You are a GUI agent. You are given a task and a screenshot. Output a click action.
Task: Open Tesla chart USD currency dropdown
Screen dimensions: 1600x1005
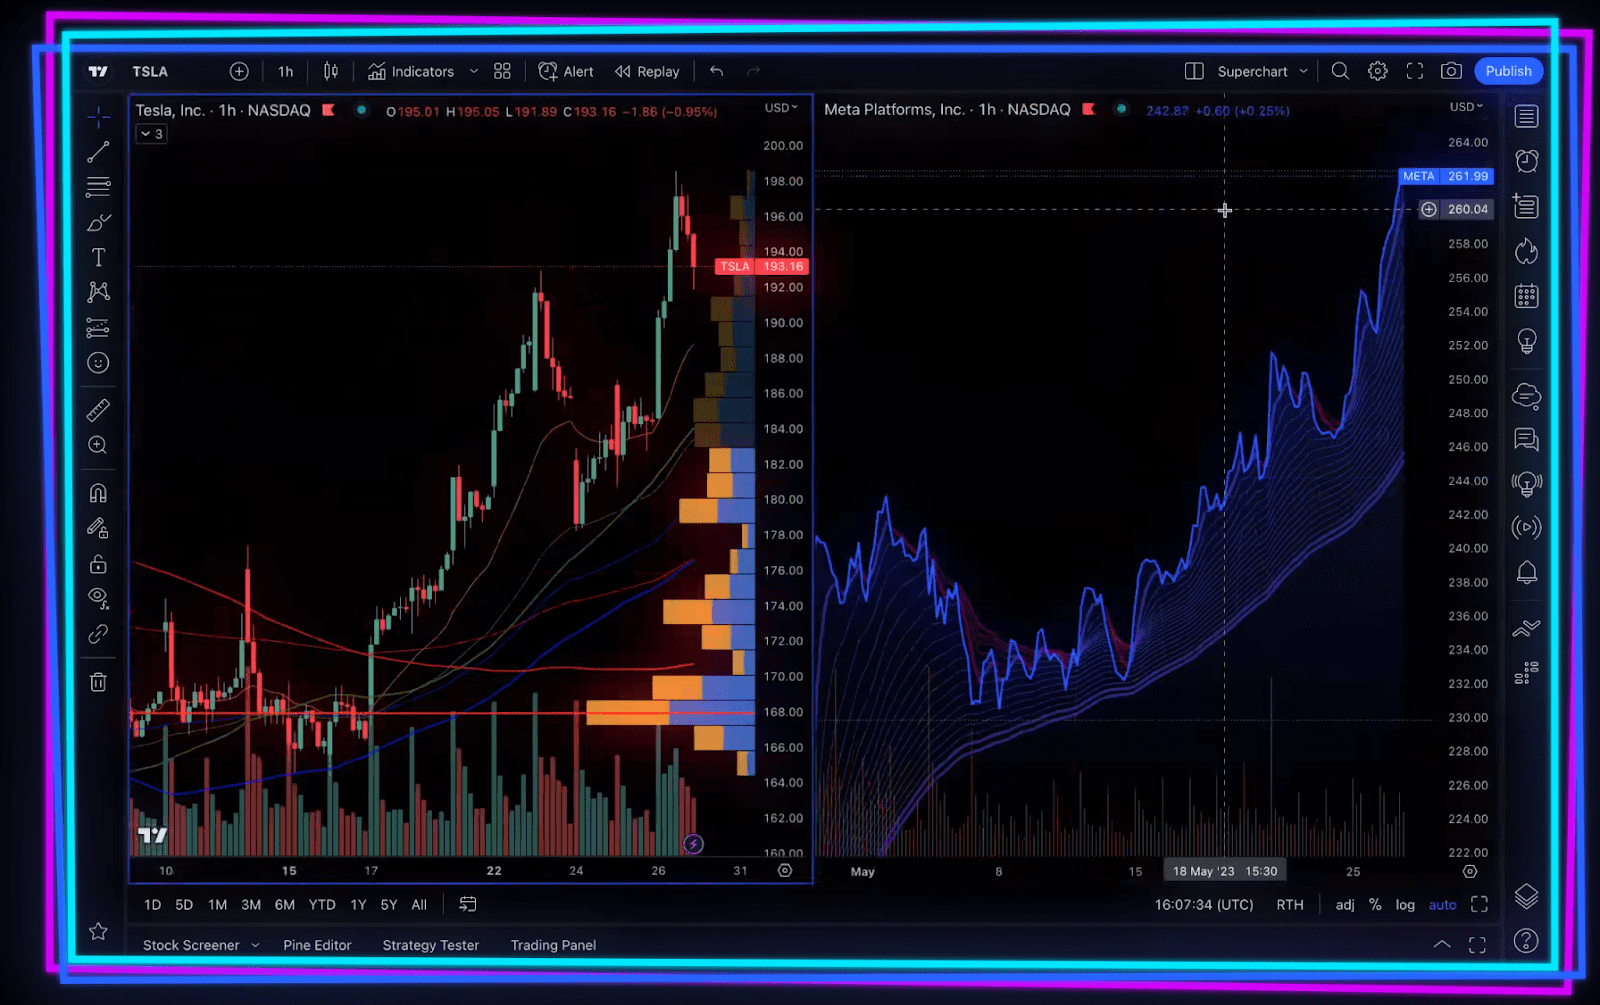(781, 107)
